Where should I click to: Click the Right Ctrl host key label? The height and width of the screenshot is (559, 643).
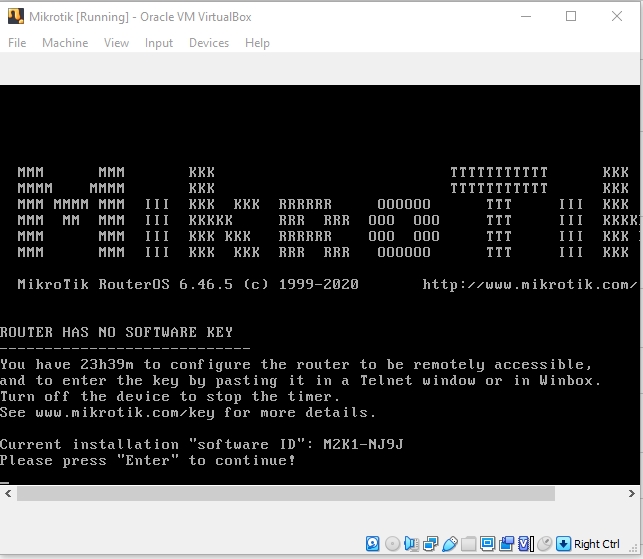click(597, 544)
